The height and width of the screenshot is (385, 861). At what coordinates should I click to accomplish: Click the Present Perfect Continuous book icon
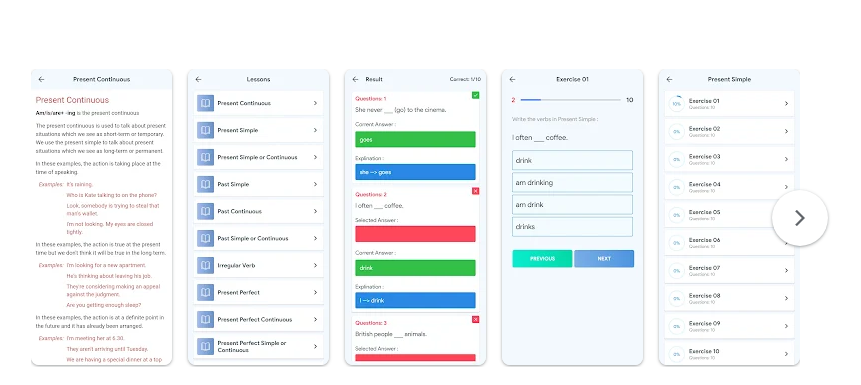[205, 320]
